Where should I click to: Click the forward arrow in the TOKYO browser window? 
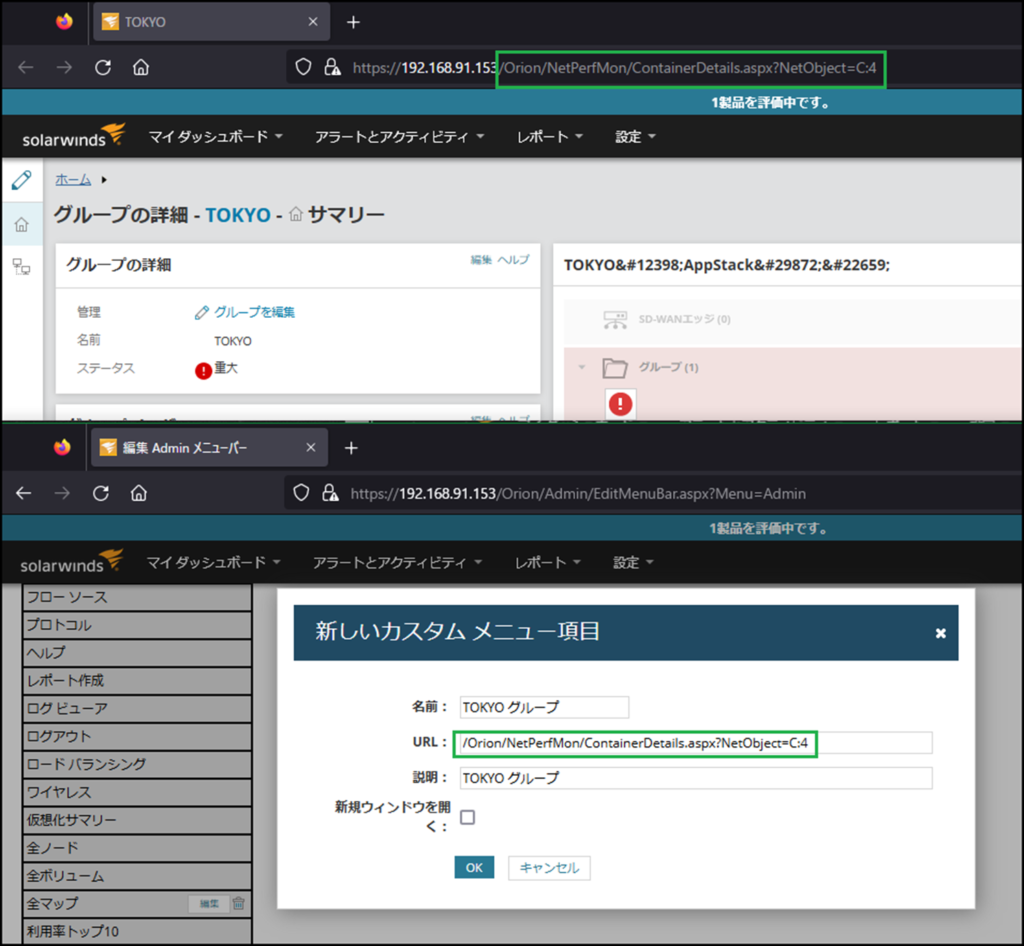64,67
